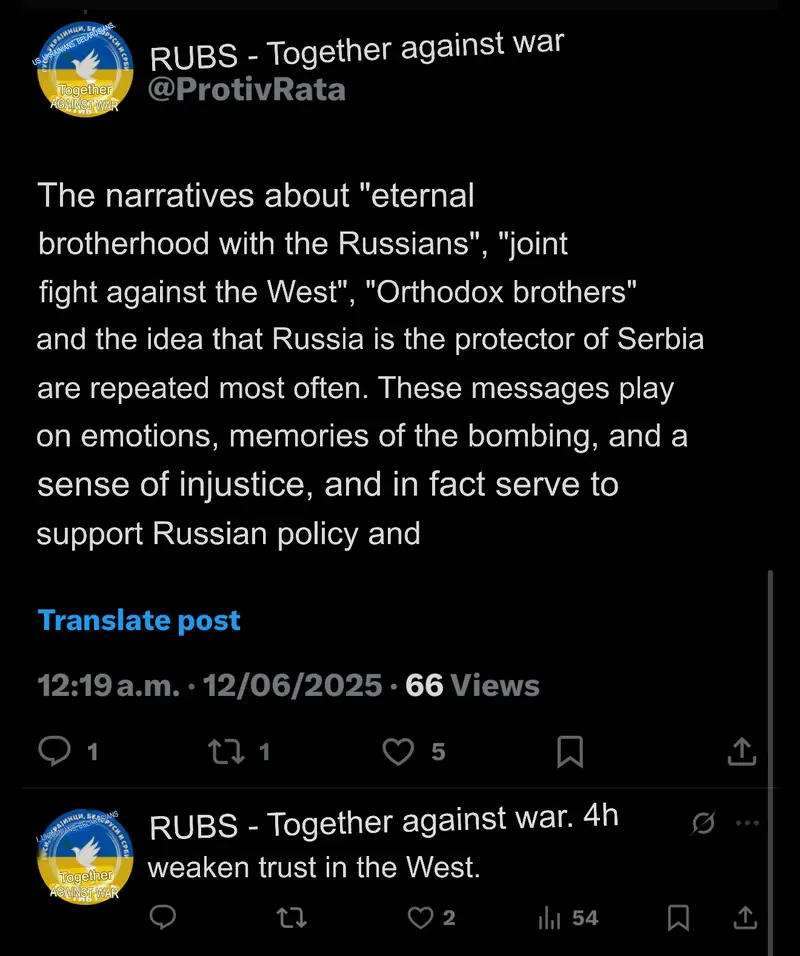Share the main post via share icon
The height and width of the screenshot is (956, 800).
(x=742, y=750)
